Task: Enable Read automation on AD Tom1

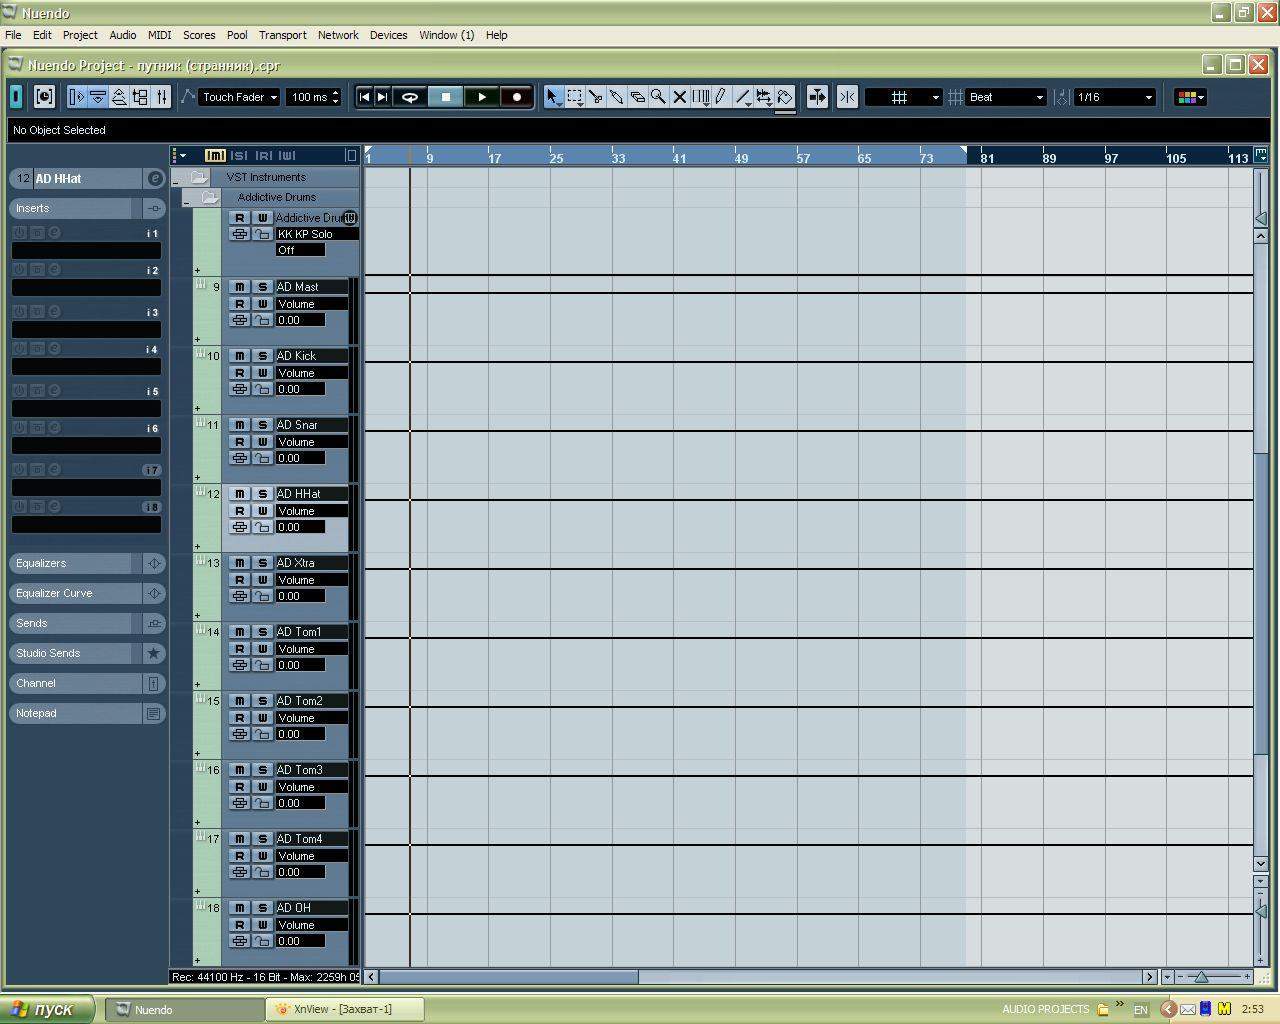Action: [x=240, y=649]
